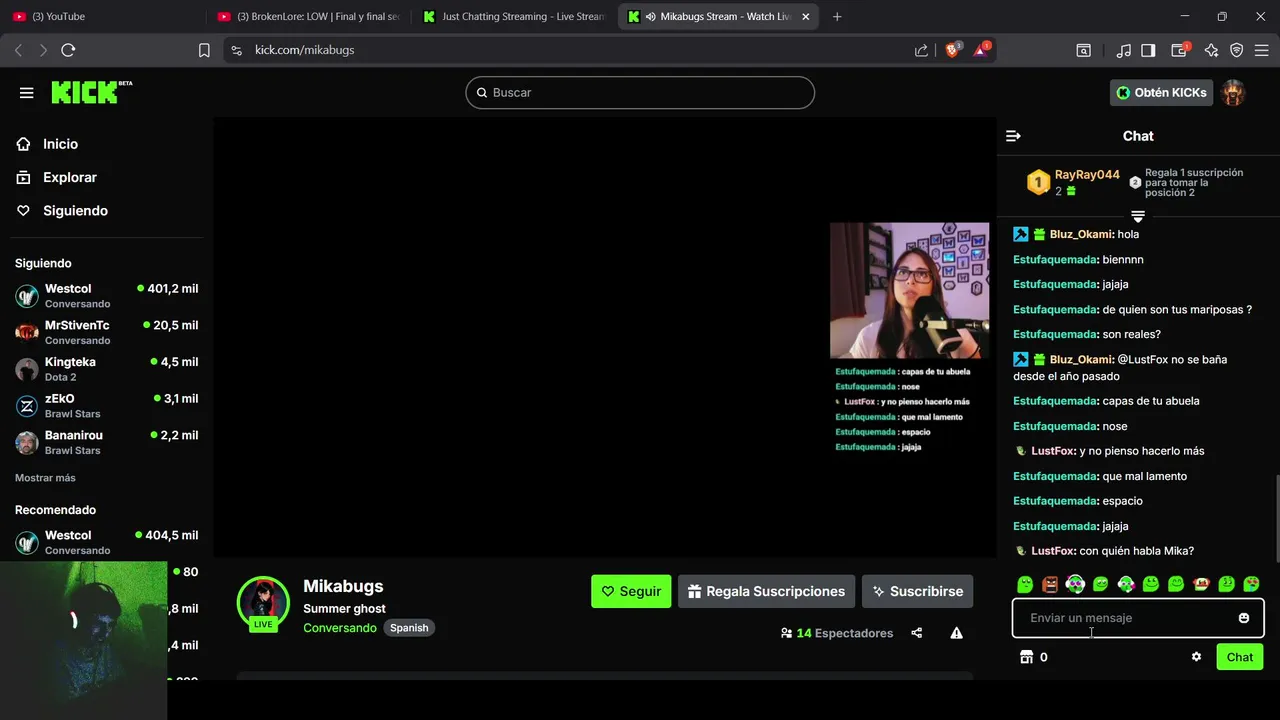
Task: Send message with the green Chat button
Action: click(1240, 657)
